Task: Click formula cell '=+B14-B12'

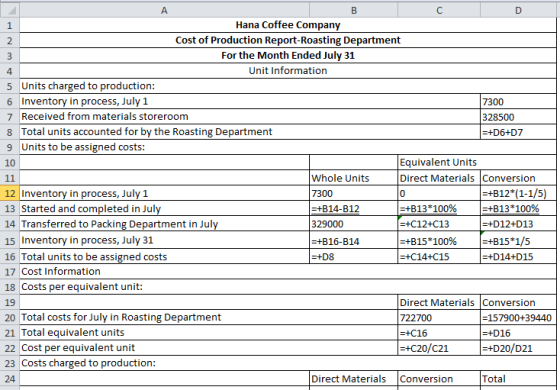Action: click(354, 208)
